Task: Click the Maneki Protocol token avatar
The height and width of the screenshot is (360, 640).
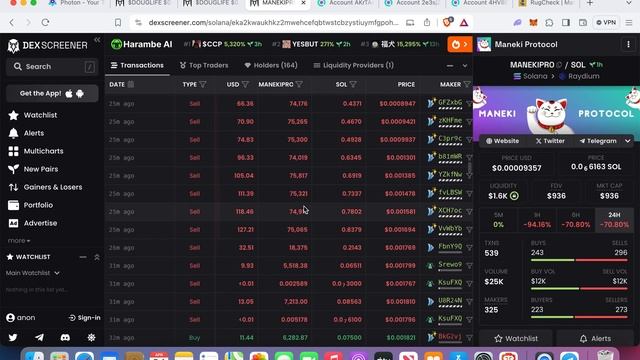Action: tap(484, 44)
